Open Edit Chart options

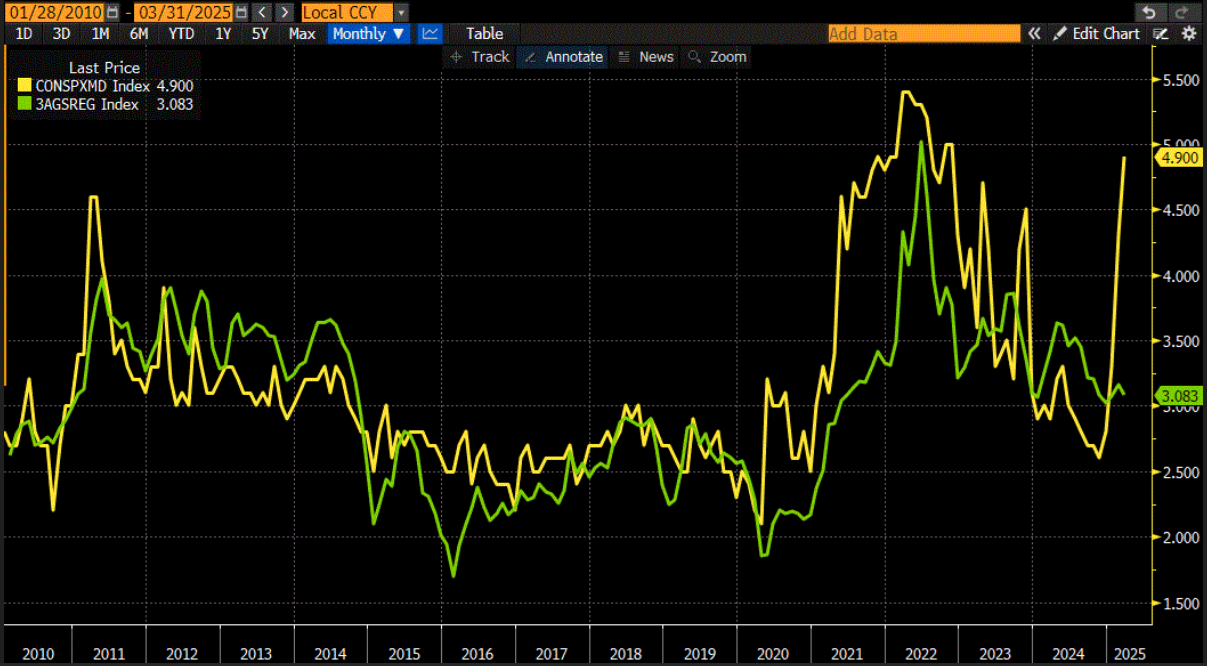click(x=1096, y=33)
